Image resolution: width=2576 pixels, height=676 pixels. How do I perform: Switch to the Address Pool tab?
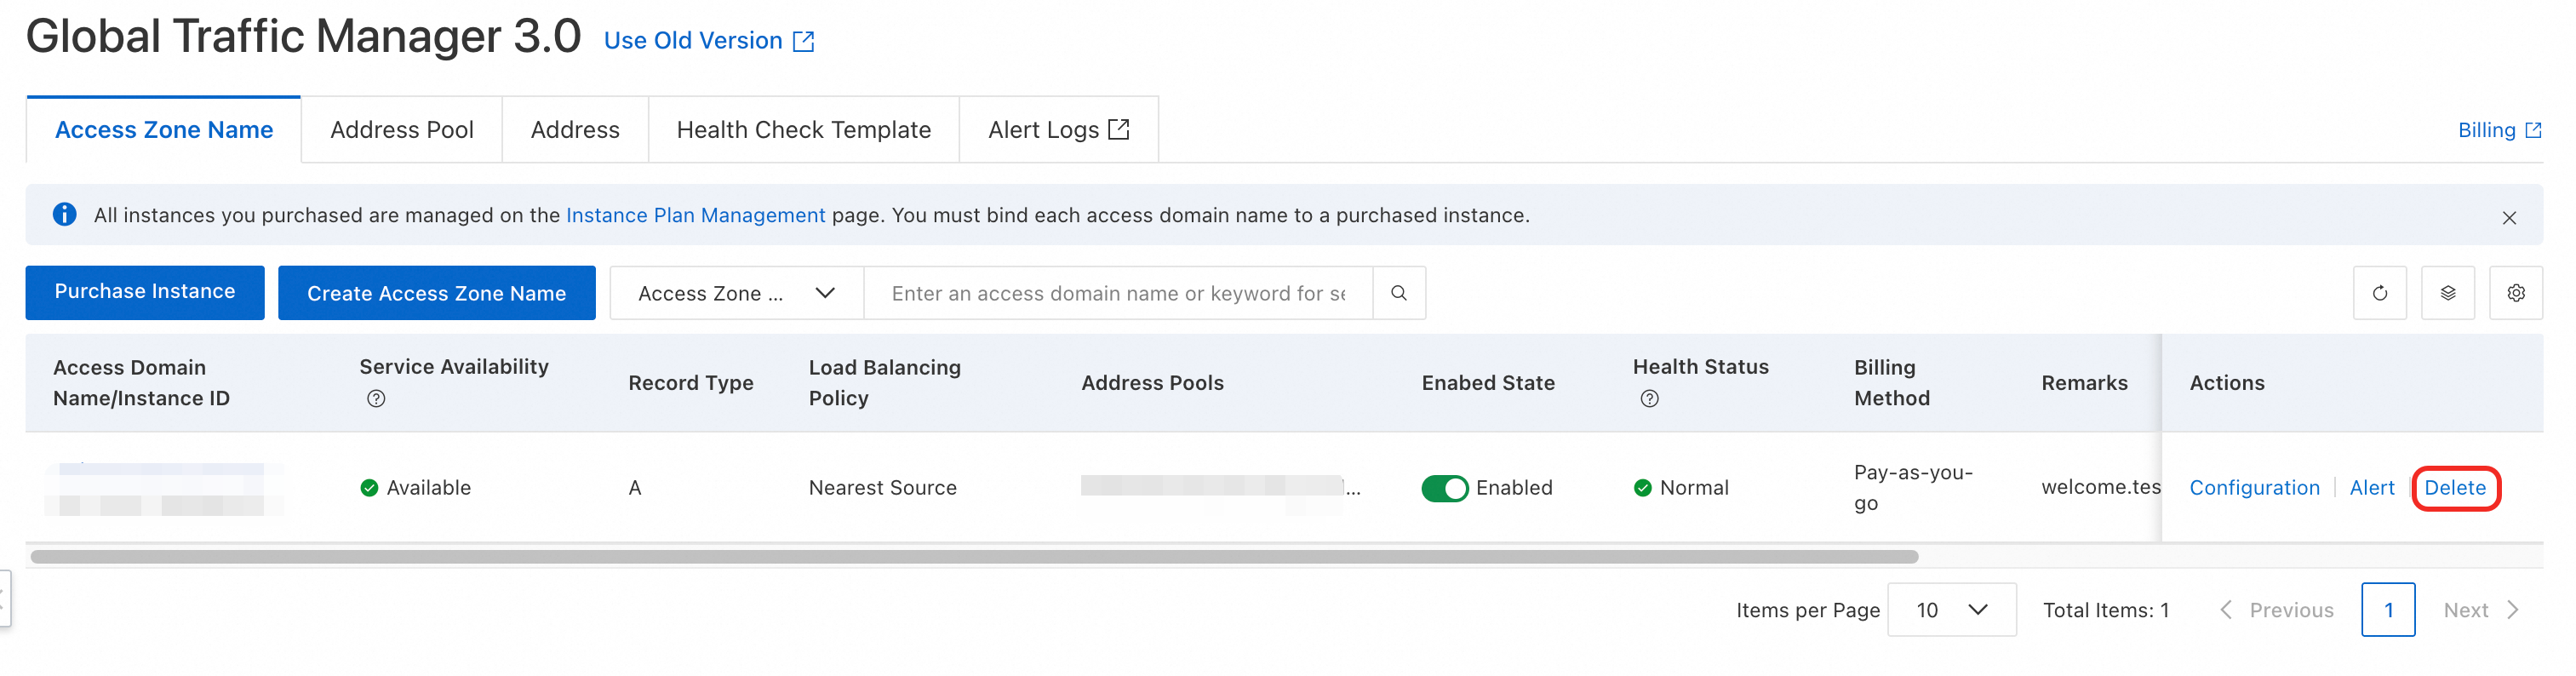402,130
